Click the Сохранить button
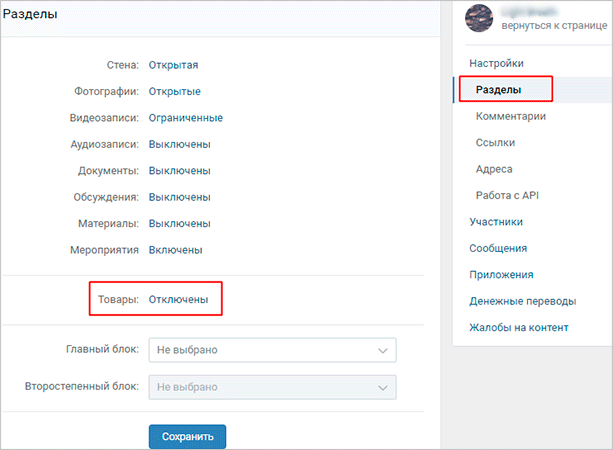This screenshot has width=613, height=450. tap(187, 437)
